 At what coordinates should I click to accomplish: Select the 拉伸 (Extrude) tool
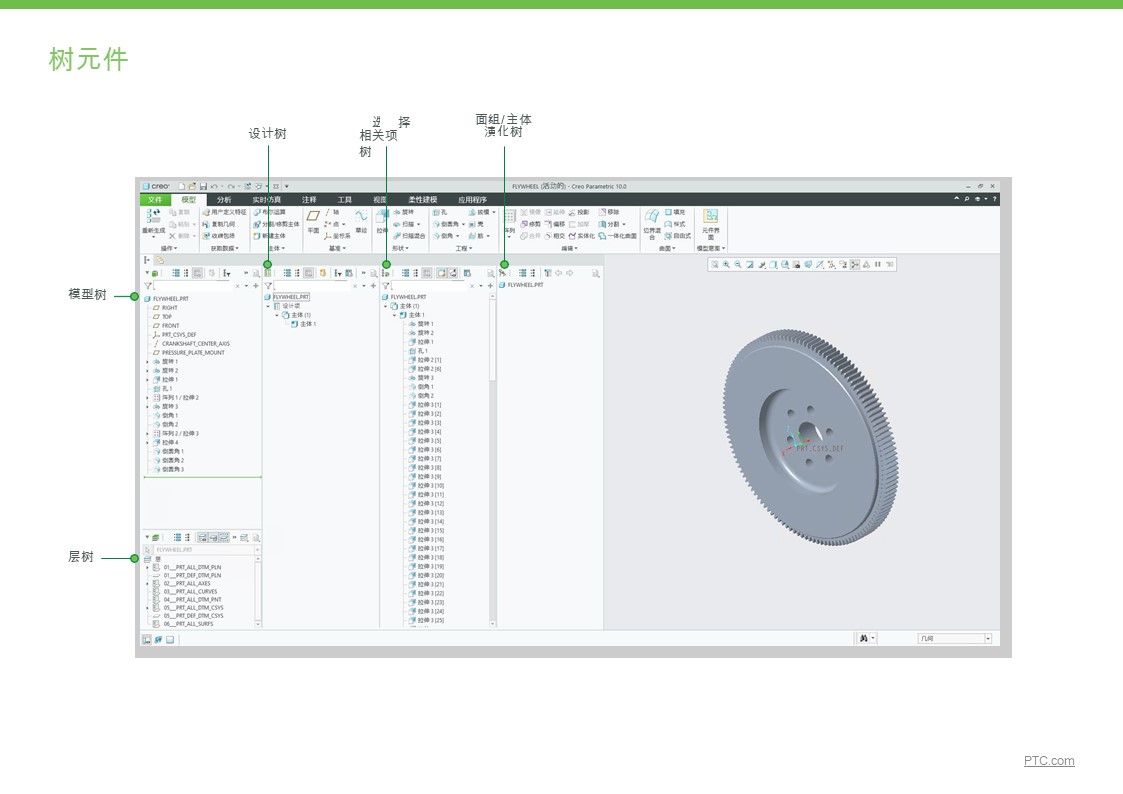[382, 221]
